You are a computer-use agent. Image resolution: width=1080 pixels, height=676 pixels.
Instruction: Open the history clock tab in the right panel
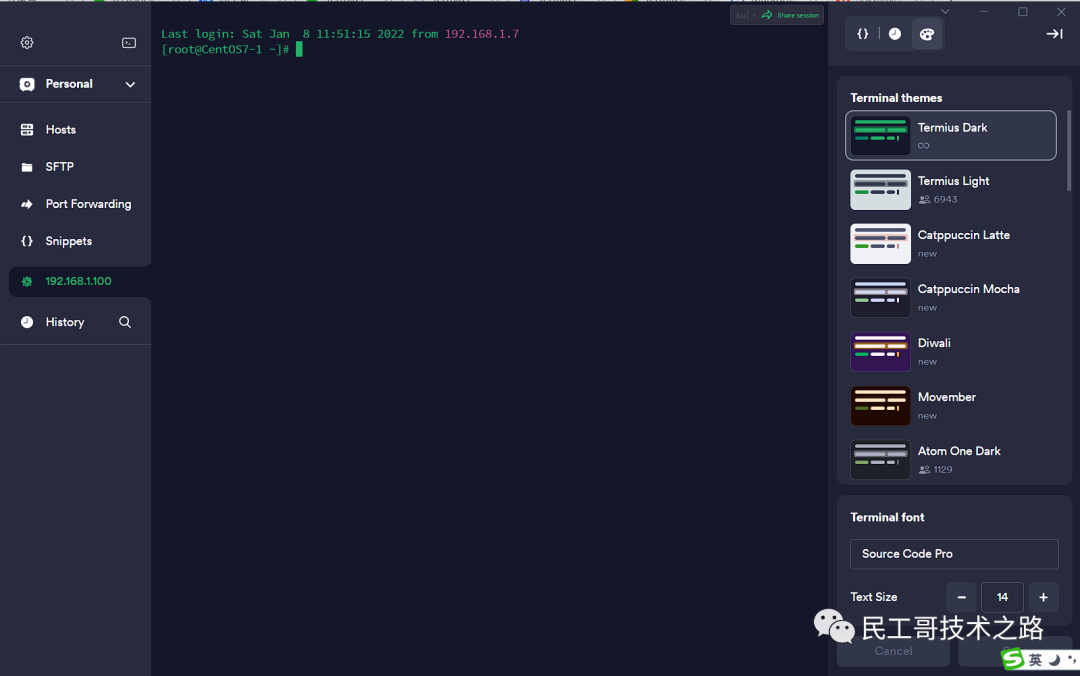[895, 34]
